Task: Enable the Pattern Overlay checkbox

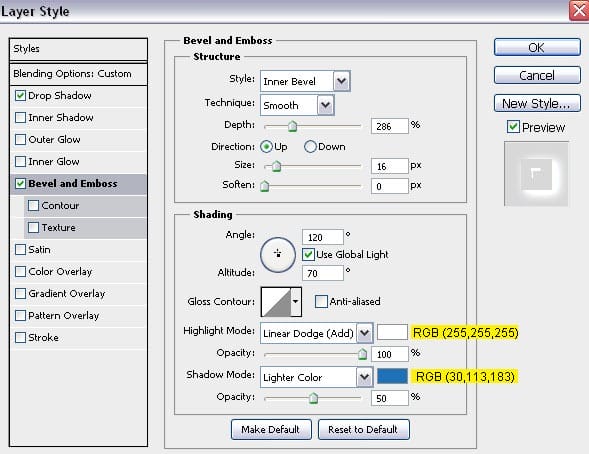Action: 20,315
